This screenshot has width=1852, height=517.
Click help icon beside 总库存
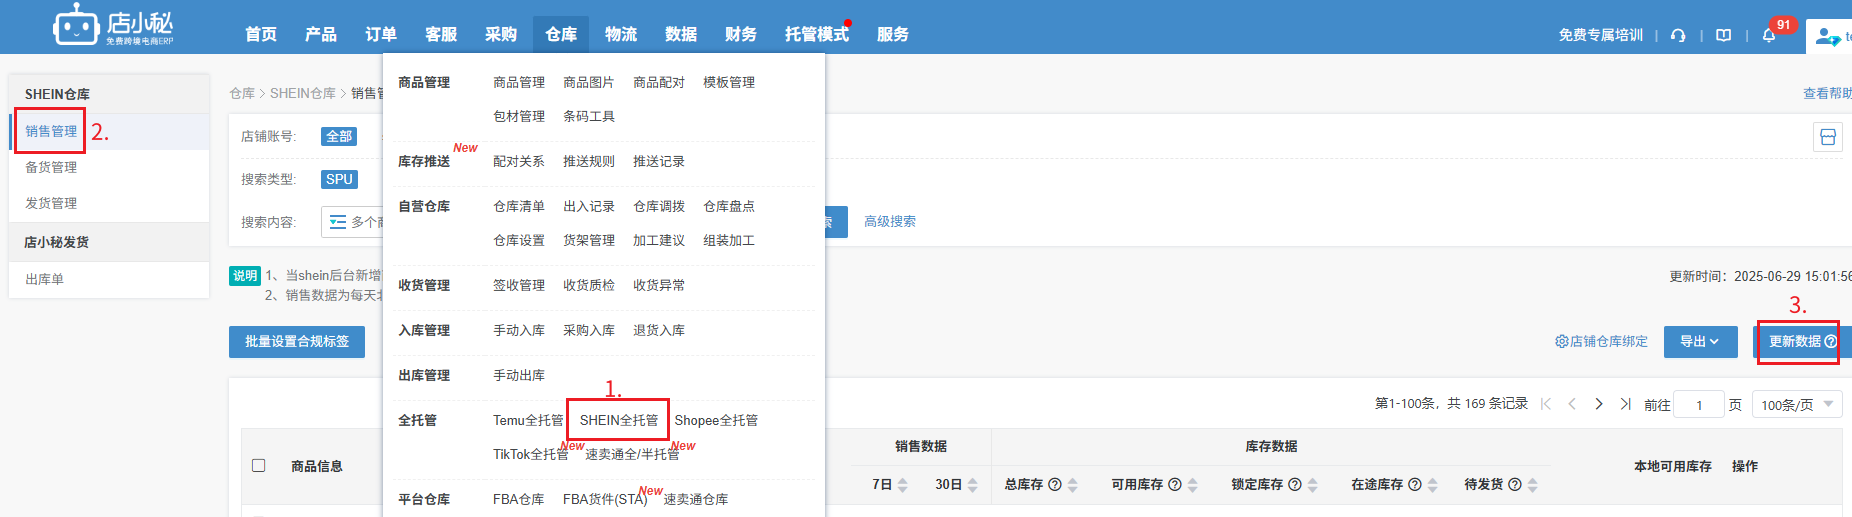[1055, 484]
